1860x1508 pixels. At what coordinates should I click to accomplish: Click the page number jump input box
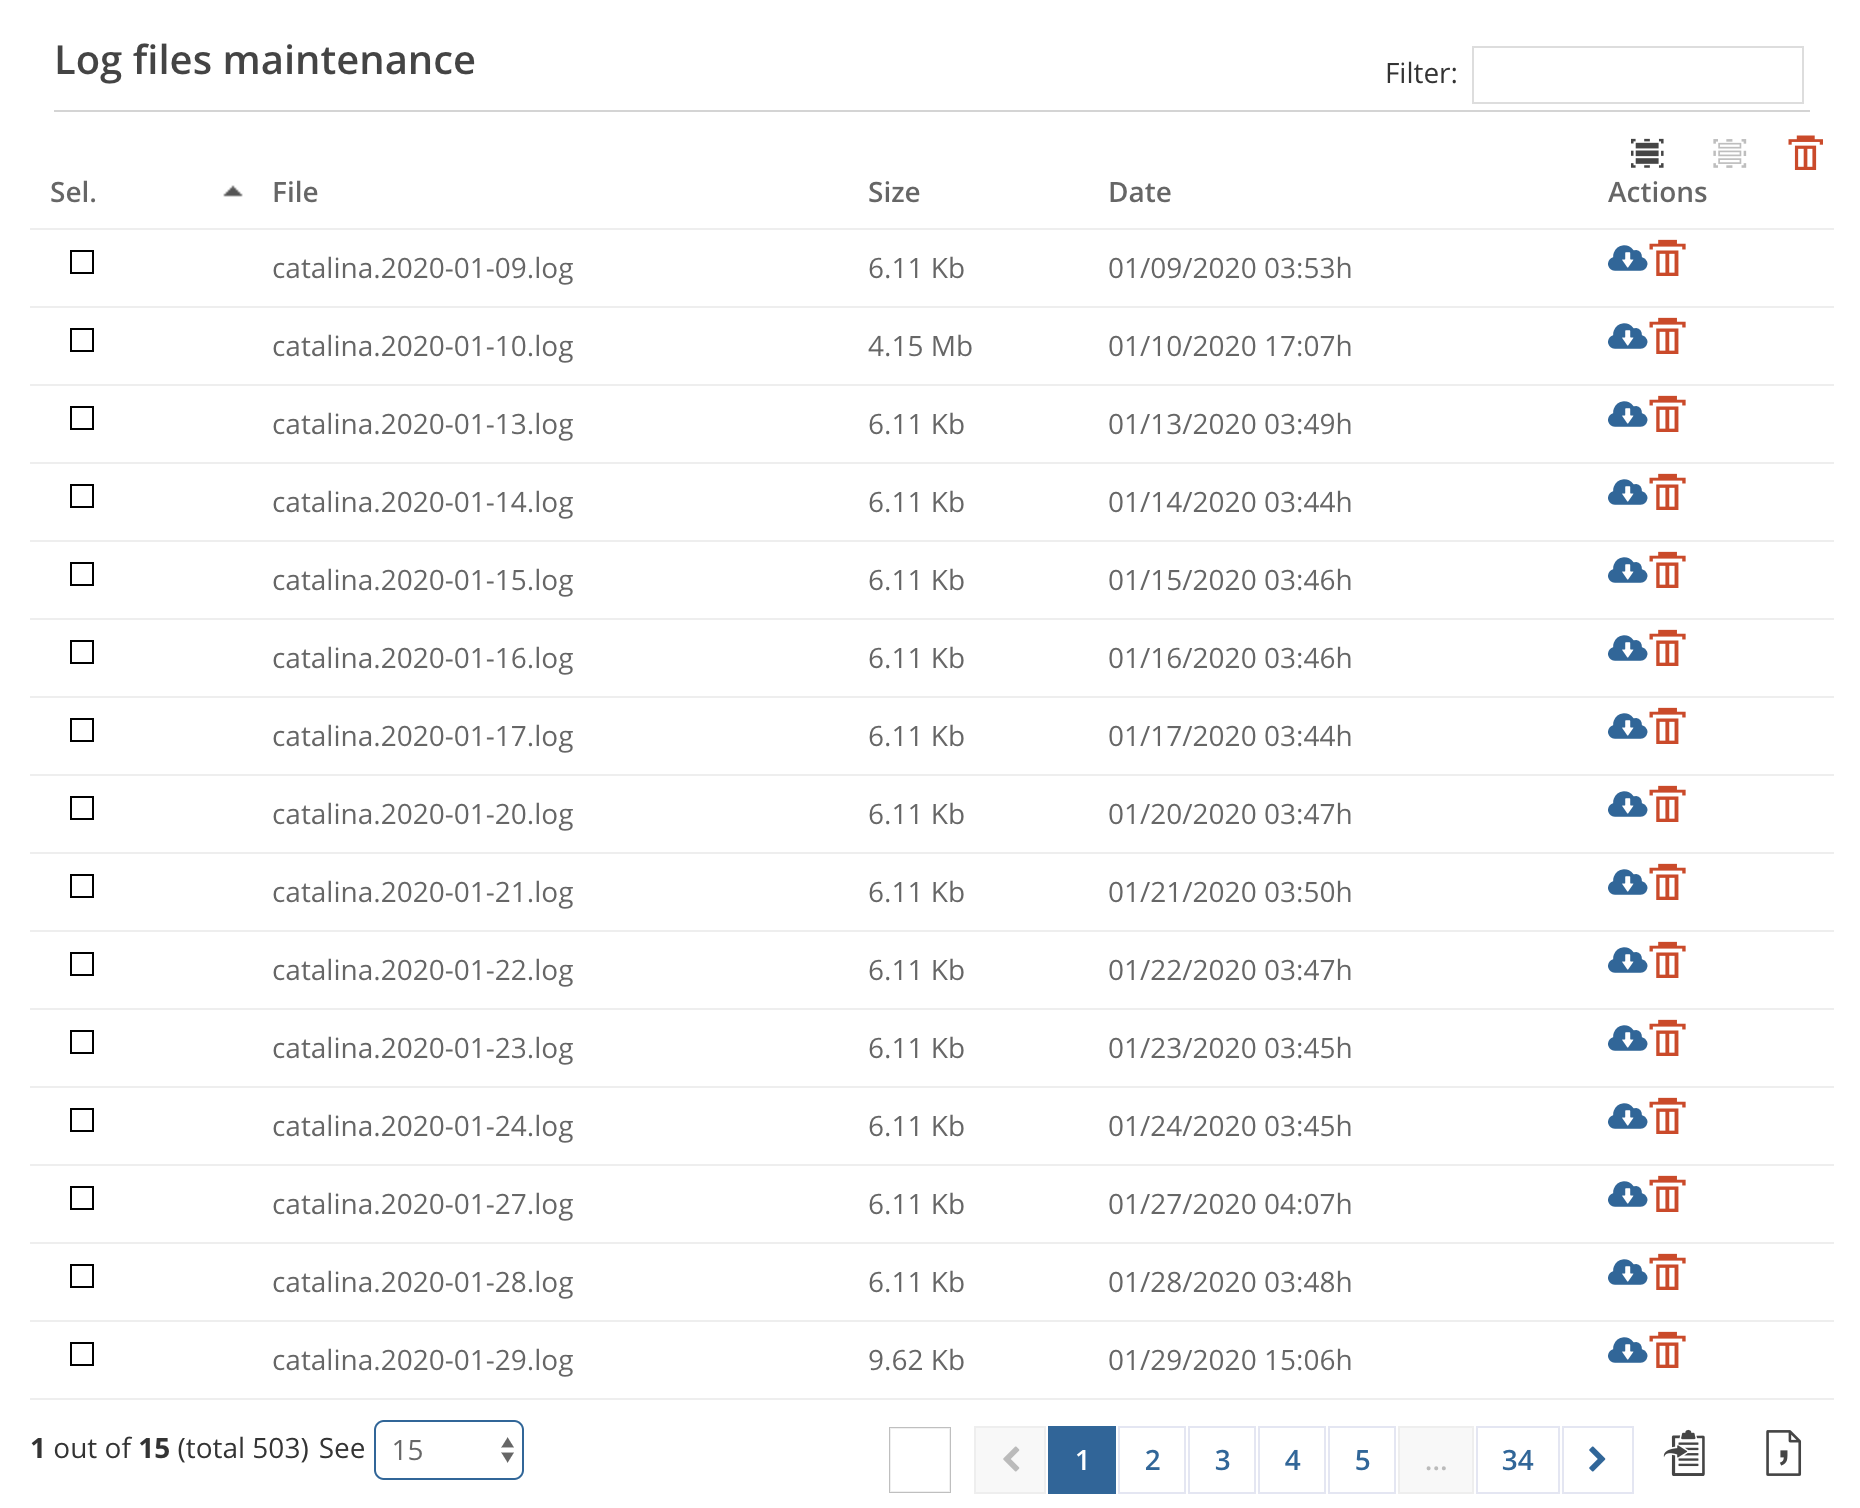(x=920, y=1460)
